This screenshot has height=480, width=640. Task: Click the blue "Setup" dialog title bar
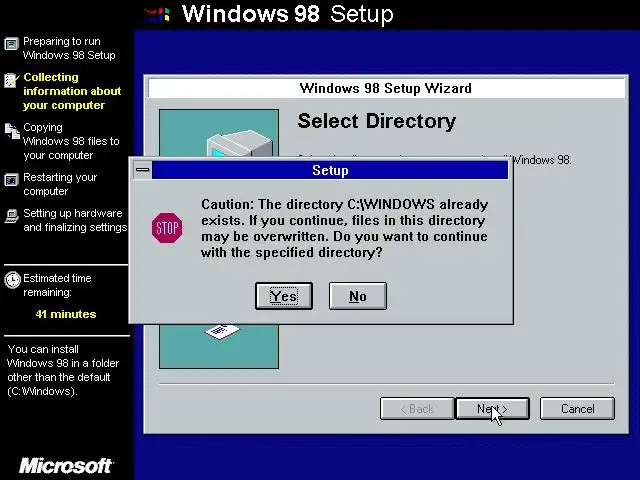click(x=330, y=170)
